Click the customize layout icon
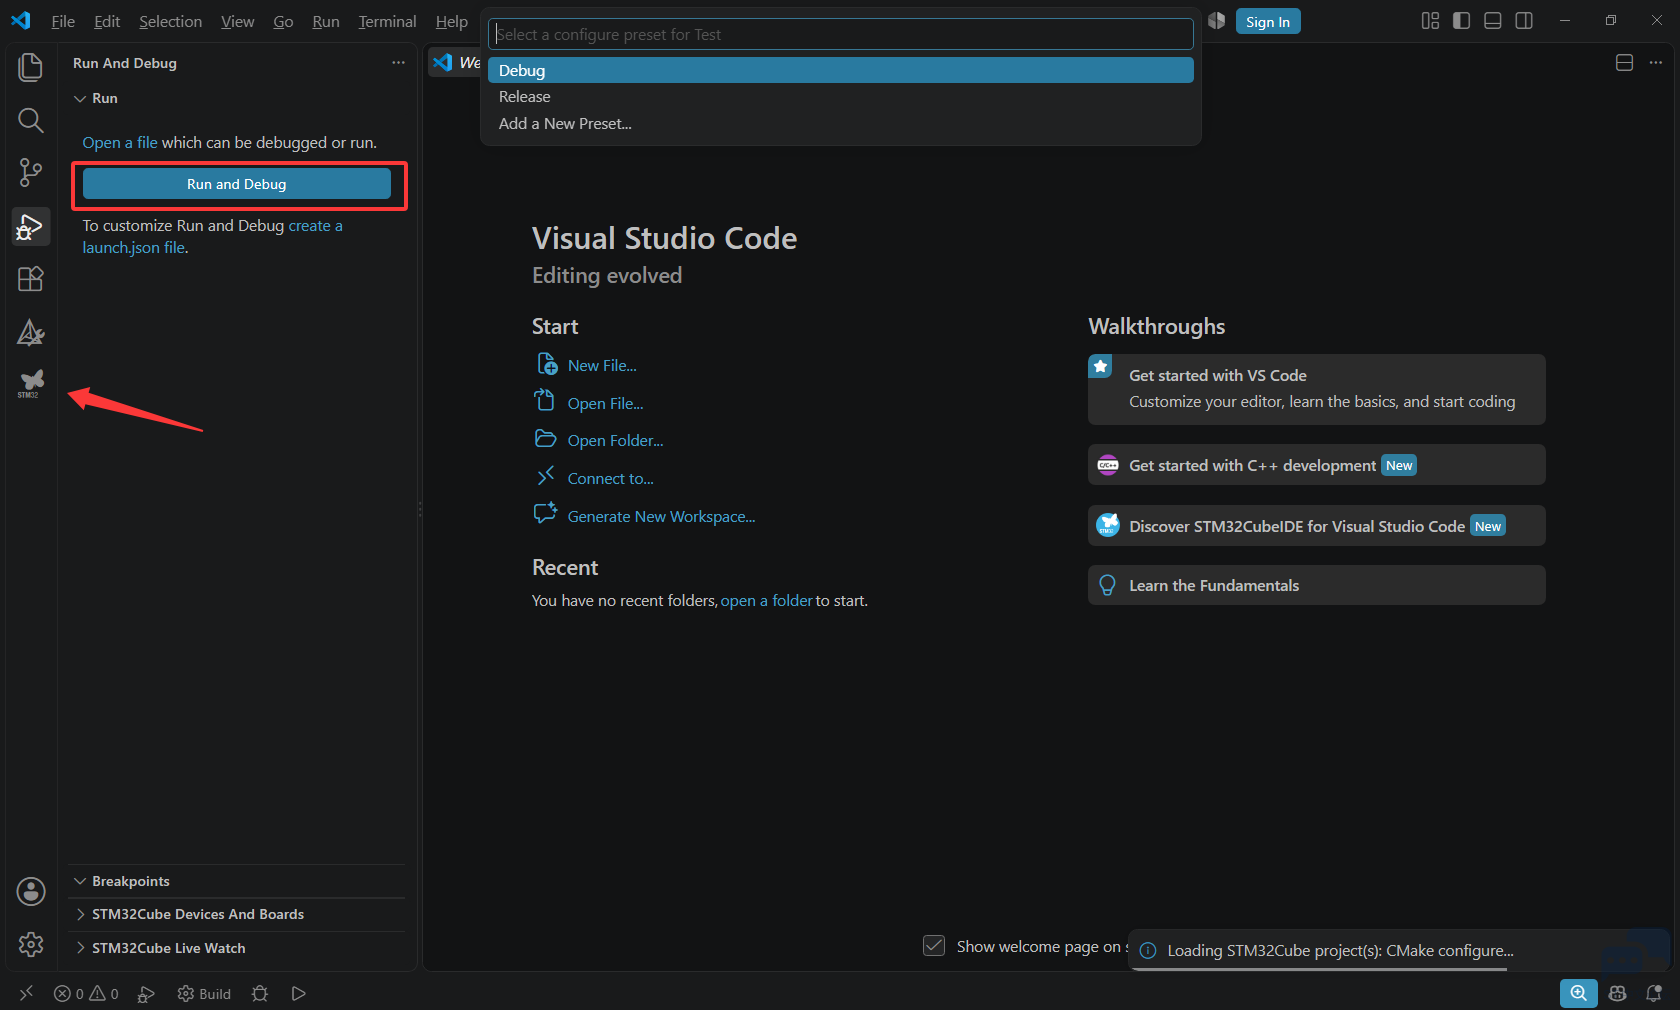The width and height of the screenshot is (1680, 1010). 1430,21
